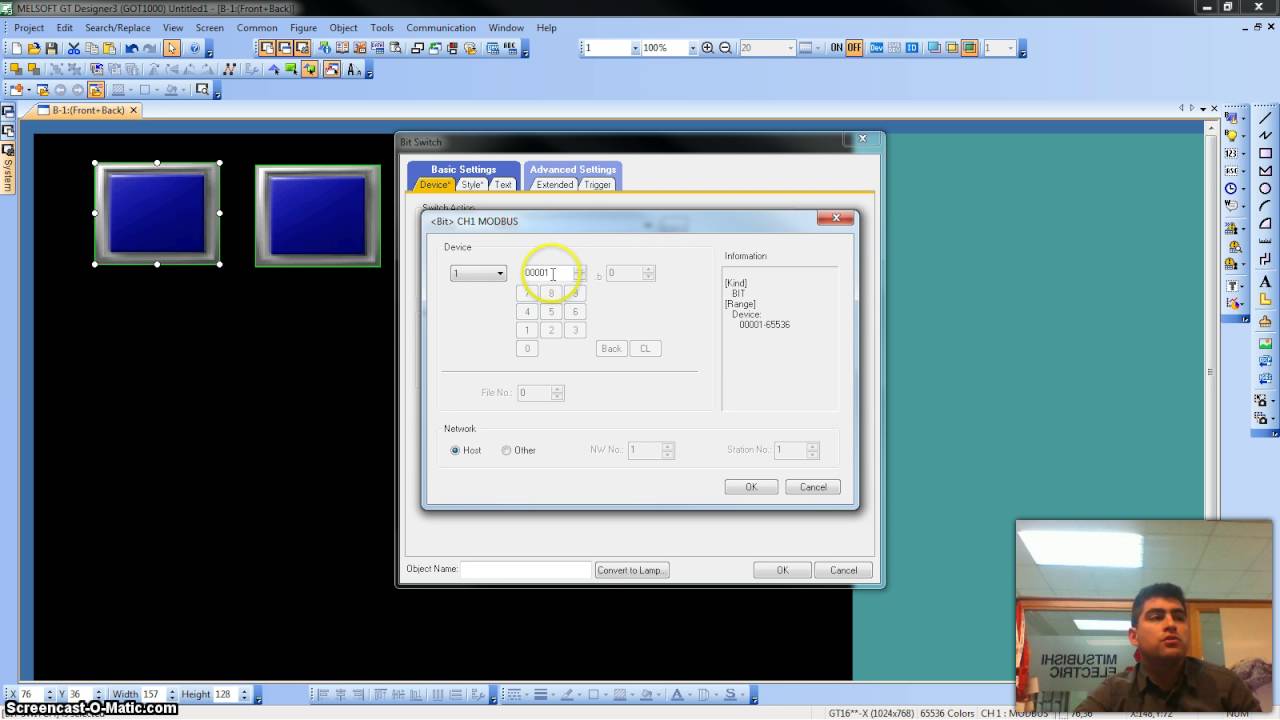Select the Host network radio button

coord(455,450)
